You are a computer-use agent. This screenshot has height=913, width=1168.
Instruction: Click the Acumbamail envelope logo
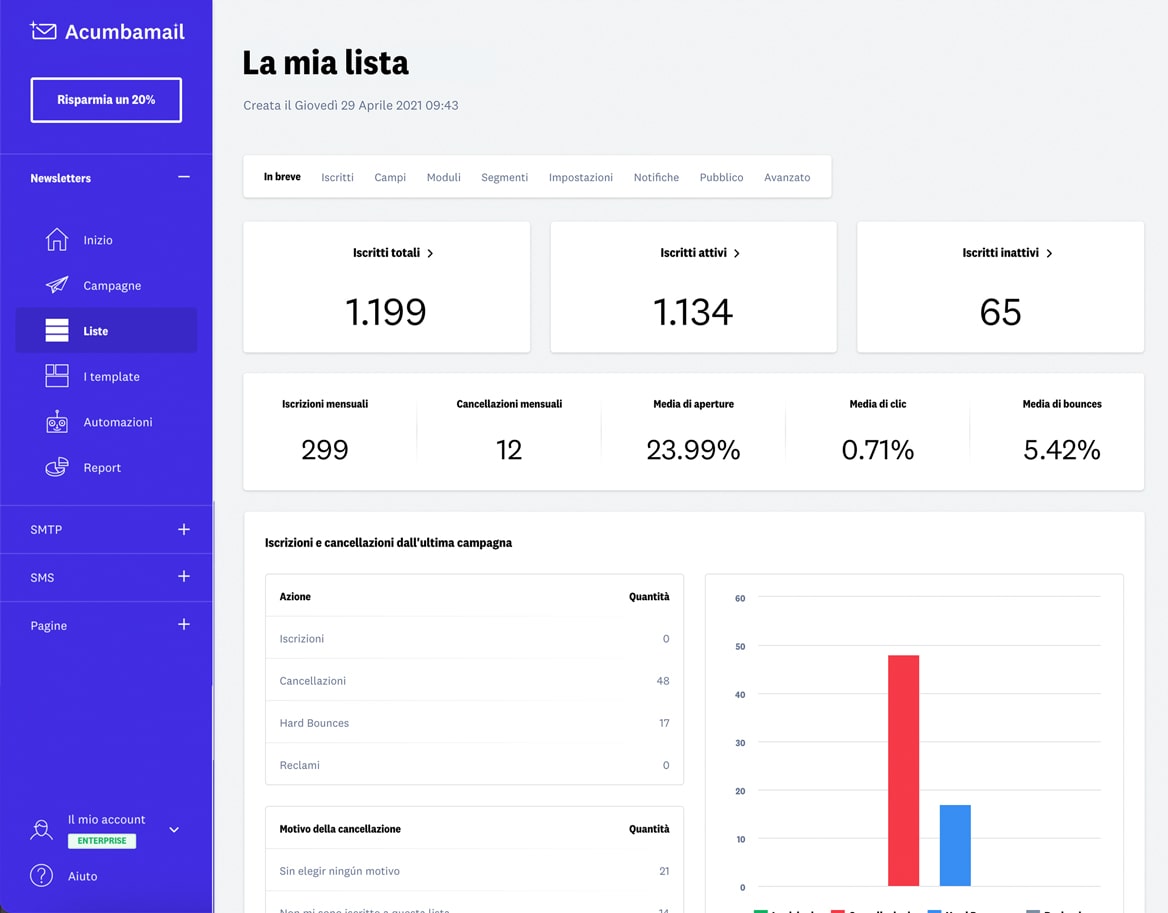point(44,31)
